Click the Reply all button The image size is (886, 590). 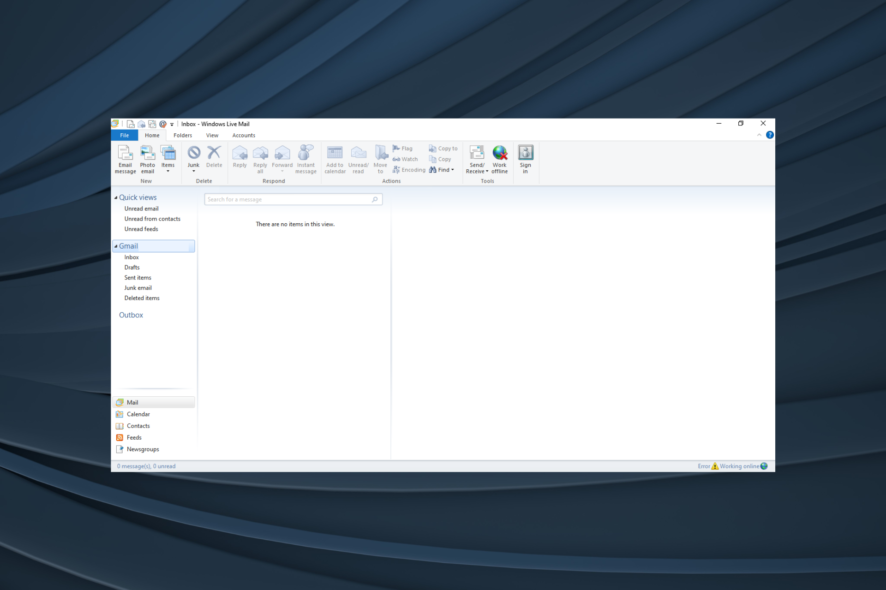tap(260, 159)
